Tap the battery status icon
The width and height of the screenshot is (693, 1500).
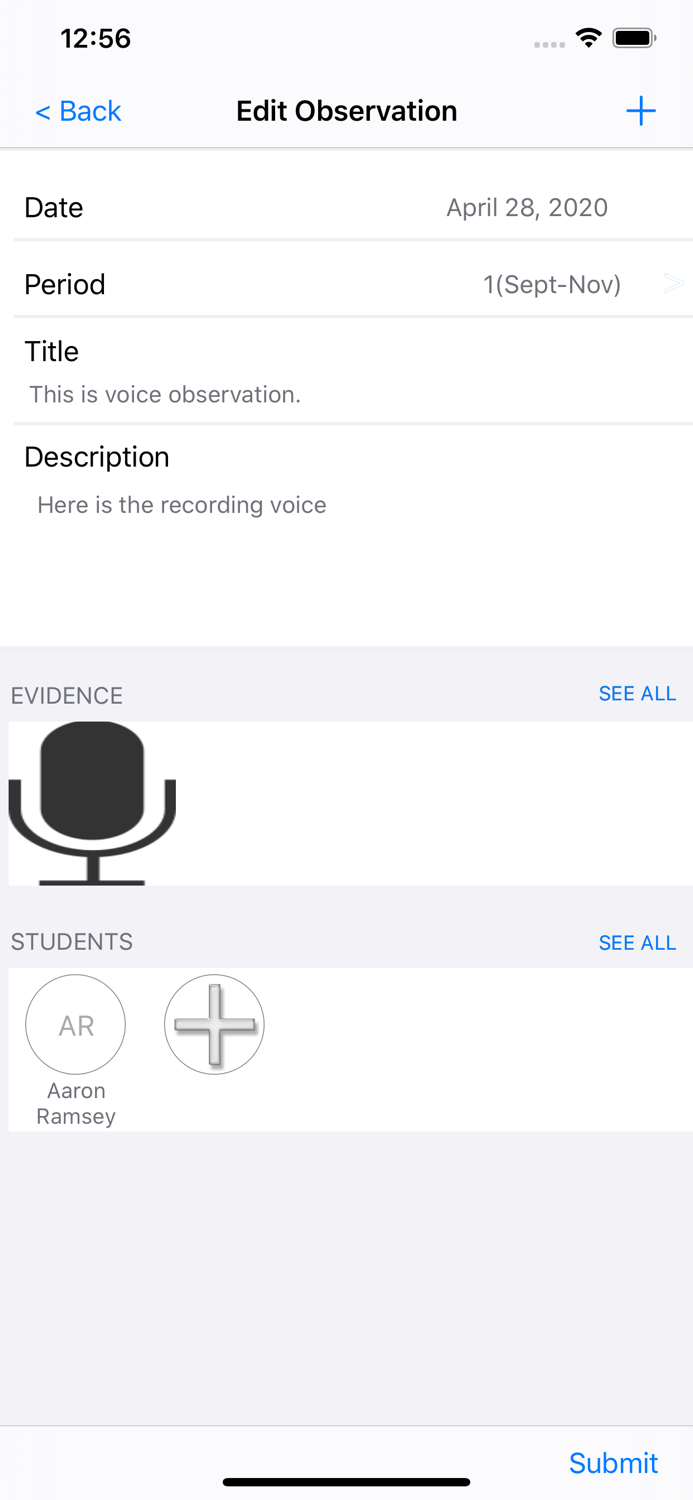[x=634, y=39]
